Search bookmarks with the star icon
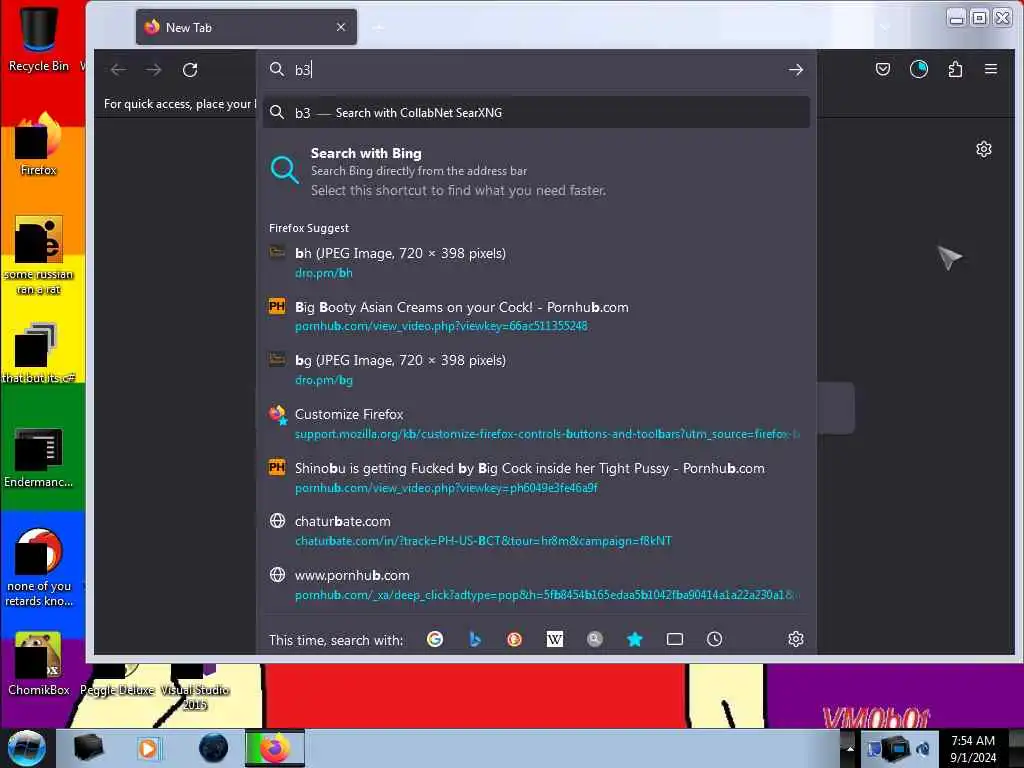This screenshot has width=1024, height=768. point(634,639)
